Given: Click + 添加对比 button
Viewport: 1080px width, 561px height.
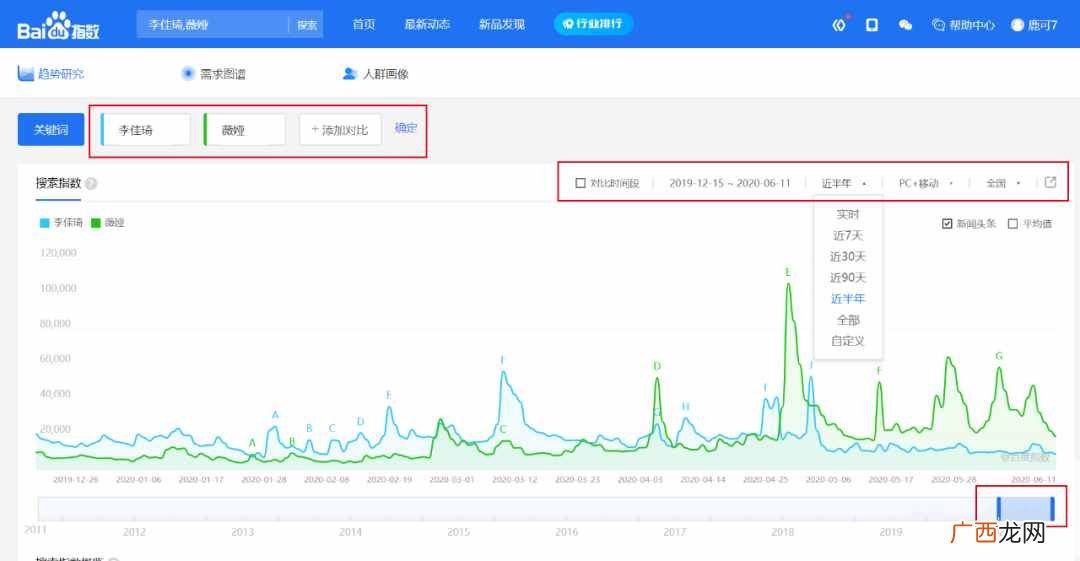Looking at the screenshot, I should (340, 130).
